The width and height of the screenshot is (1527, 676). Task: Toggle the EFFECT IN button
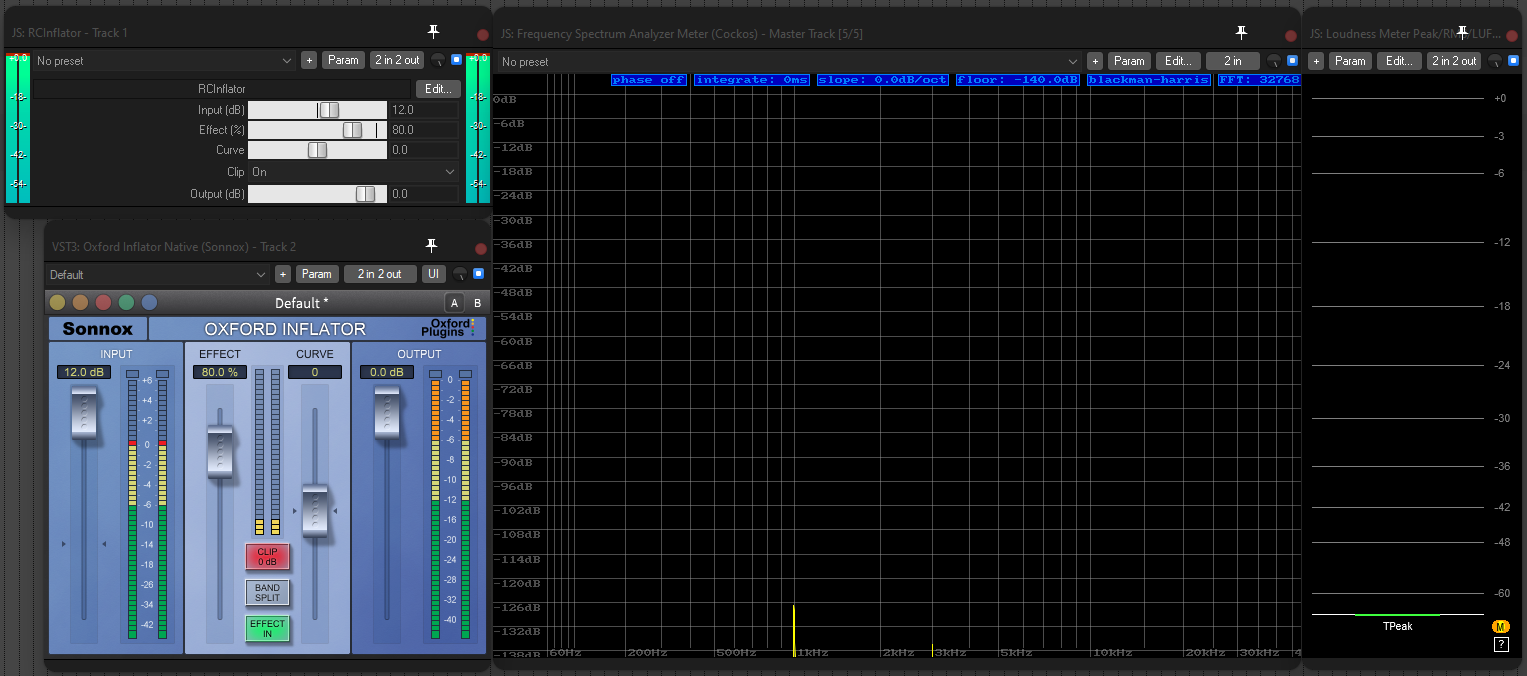(267, 628)
